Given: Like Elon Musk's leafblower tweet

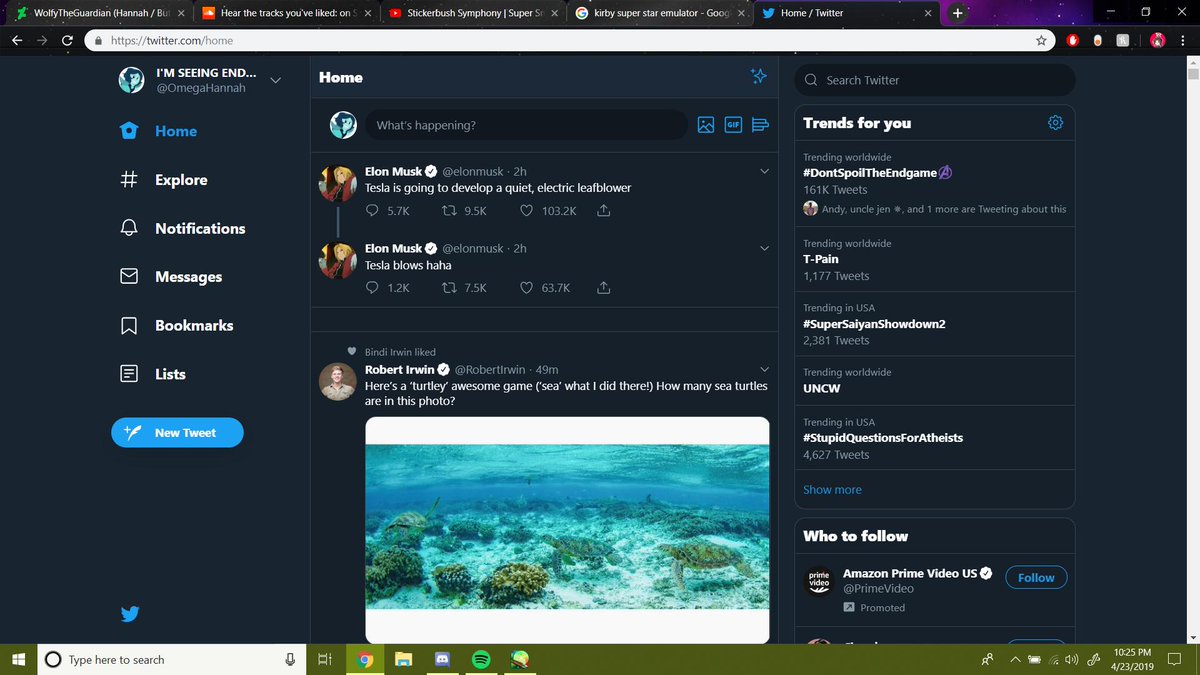Looking at the screenshot, I should 526,211.
